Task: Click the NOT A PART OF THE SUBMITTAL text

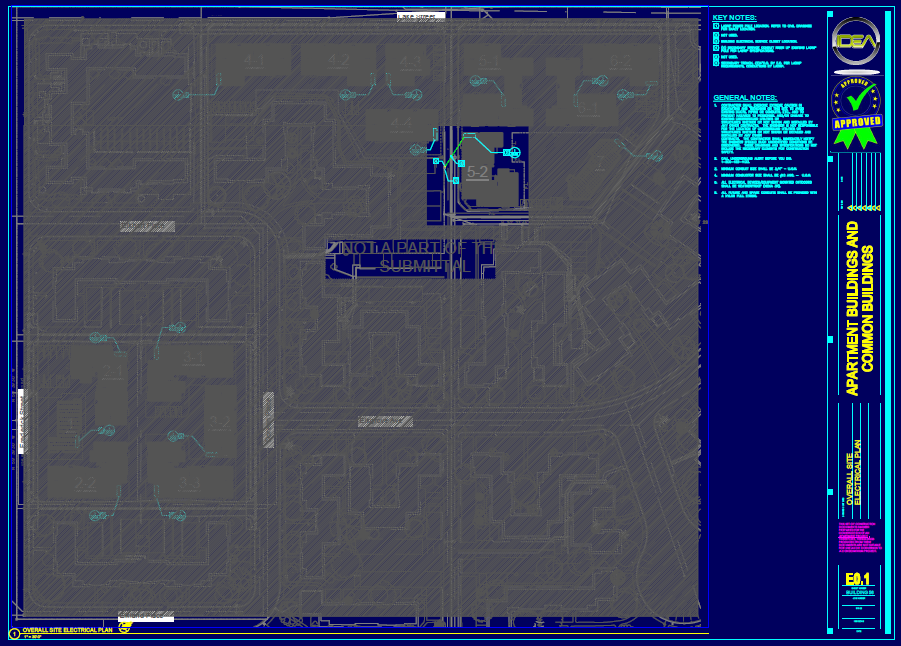Action: pyautogui.click(x=412, y=257)
